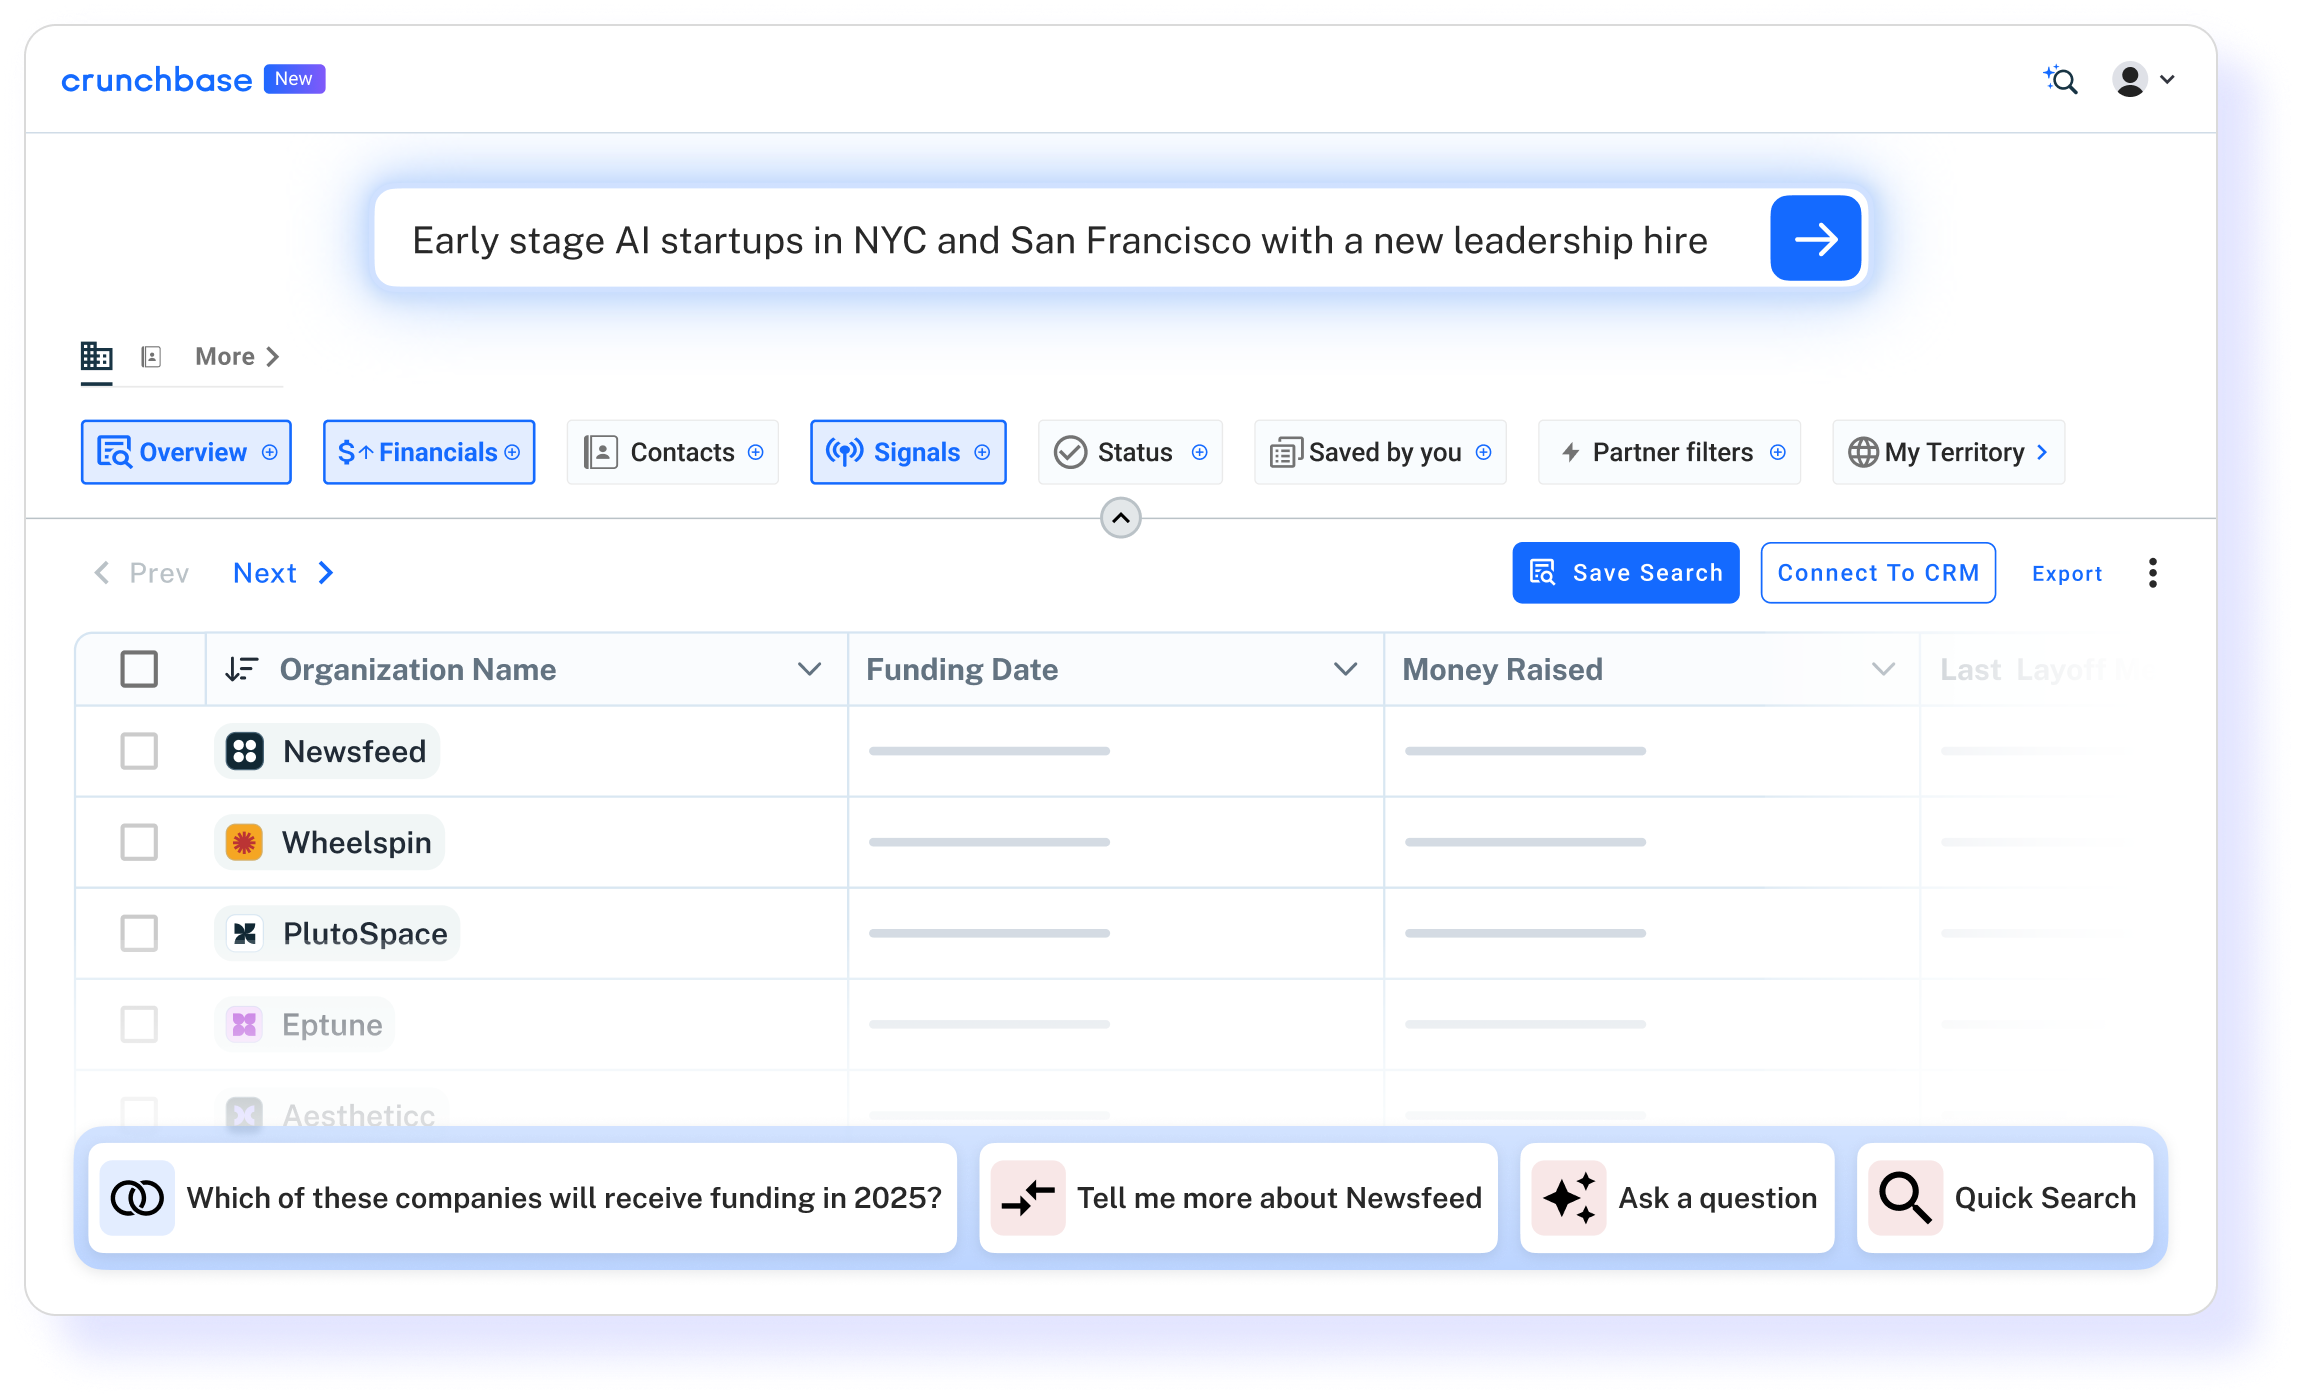Click the plus icon on Saved by you

pyautogui.click(x=1484, y=452)
